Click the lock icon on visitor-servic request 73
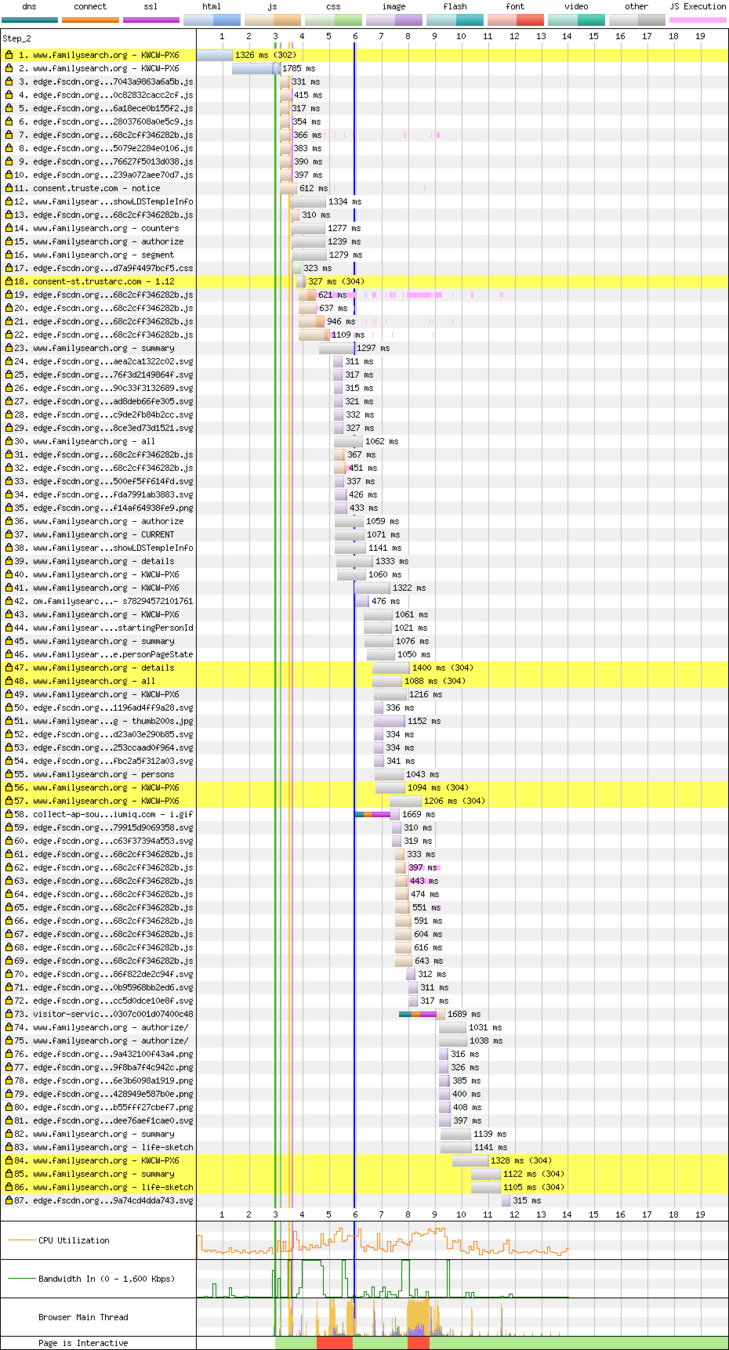729x1350 pixels. 9,1014
